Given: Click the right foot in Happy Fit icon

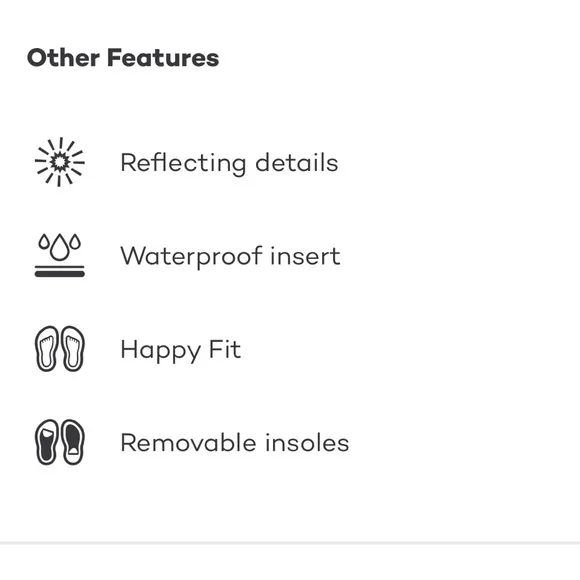Looking at the screenshot, I should [73, 349].
